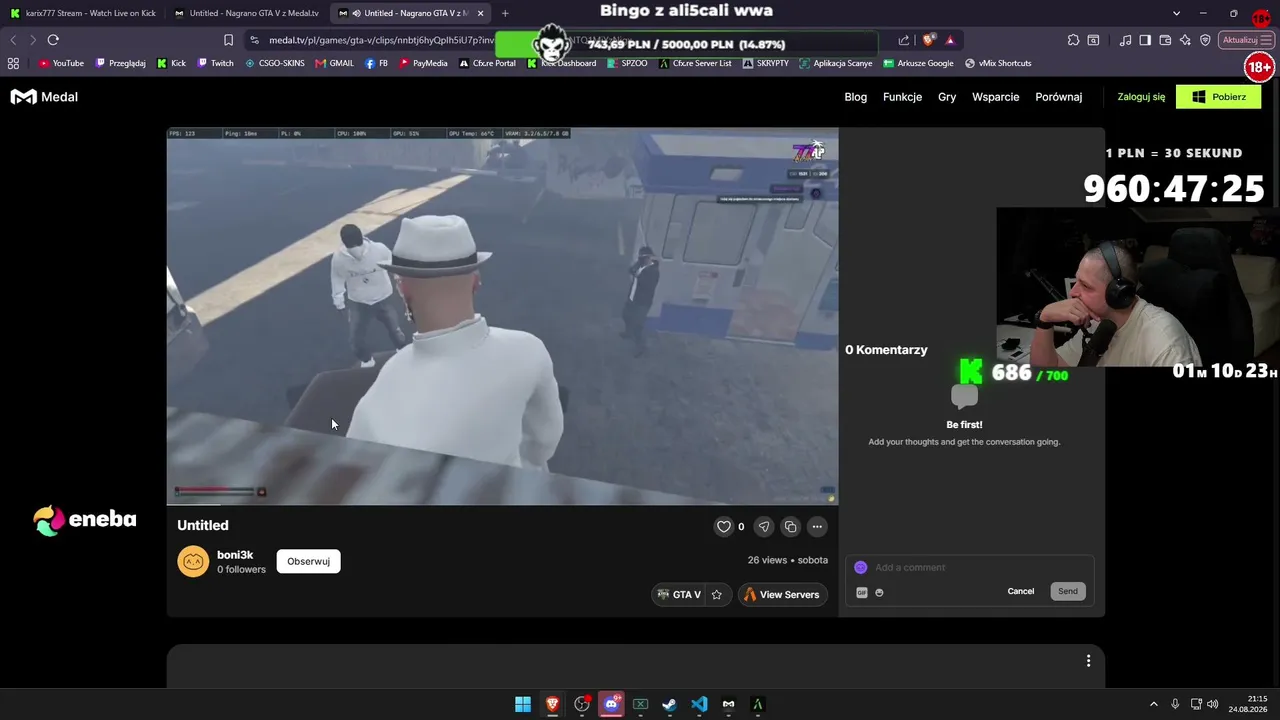The image size is (1280, 720).
Task: Open the browser hamburger menu
Action: [x=1268, y=40]
